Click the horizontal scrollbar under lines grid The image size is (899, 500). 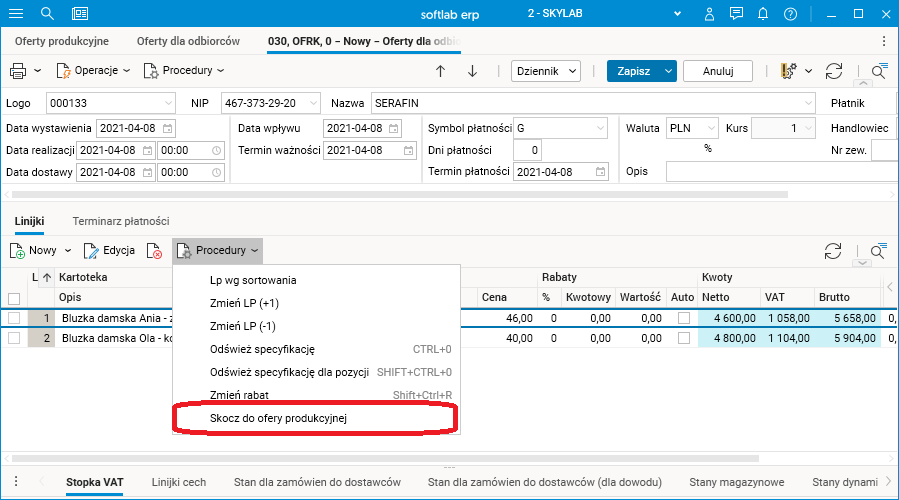[x=385, y=459]
